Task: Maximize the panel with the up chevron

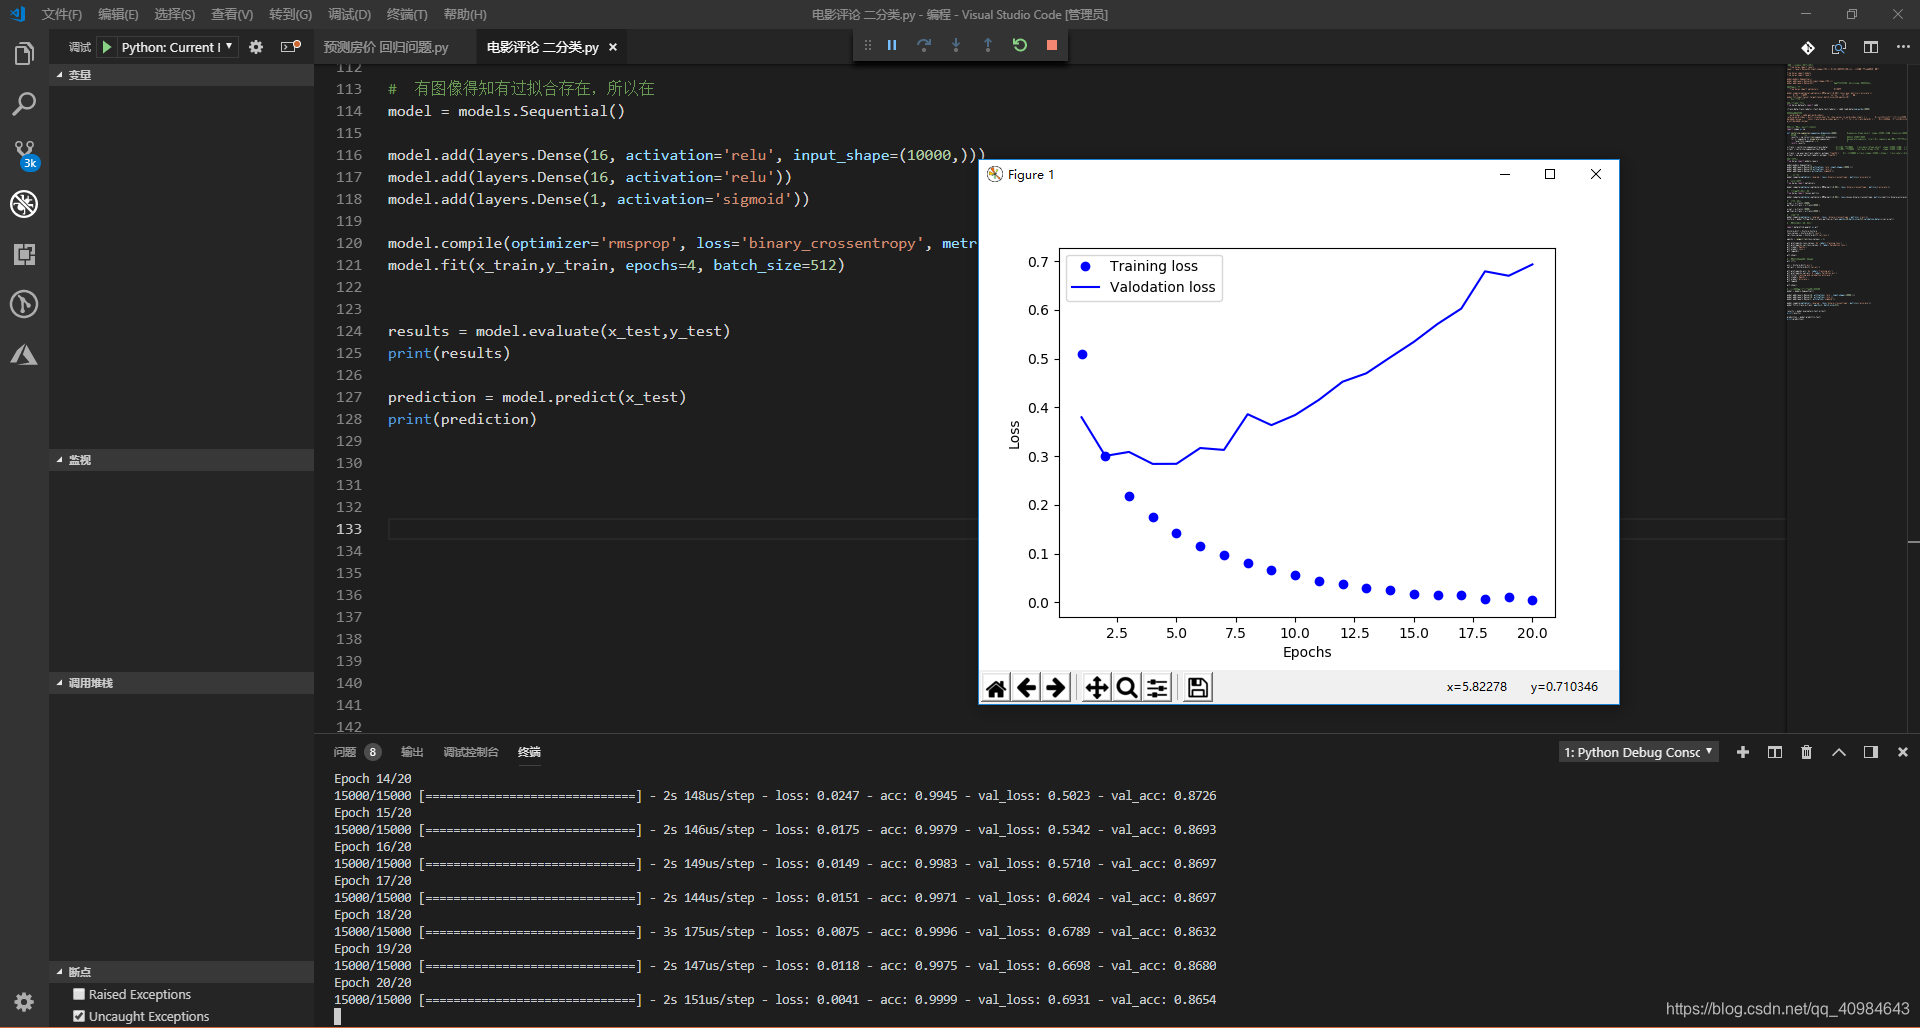Action: coord(1839,752)
